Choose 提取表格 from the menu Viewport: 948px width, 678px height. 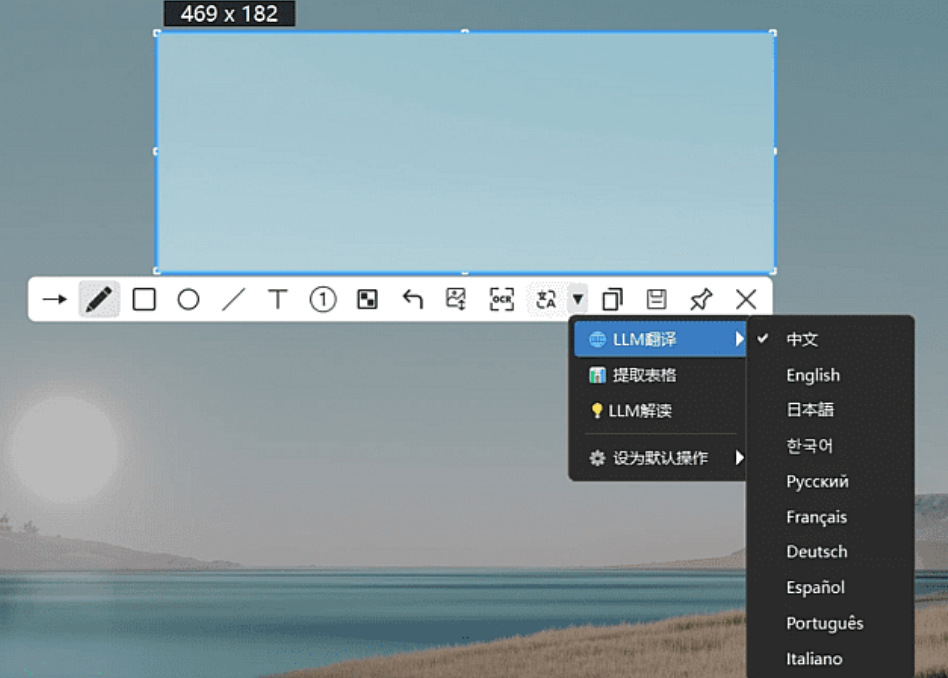pyautogui.click(x=646, y=377)
